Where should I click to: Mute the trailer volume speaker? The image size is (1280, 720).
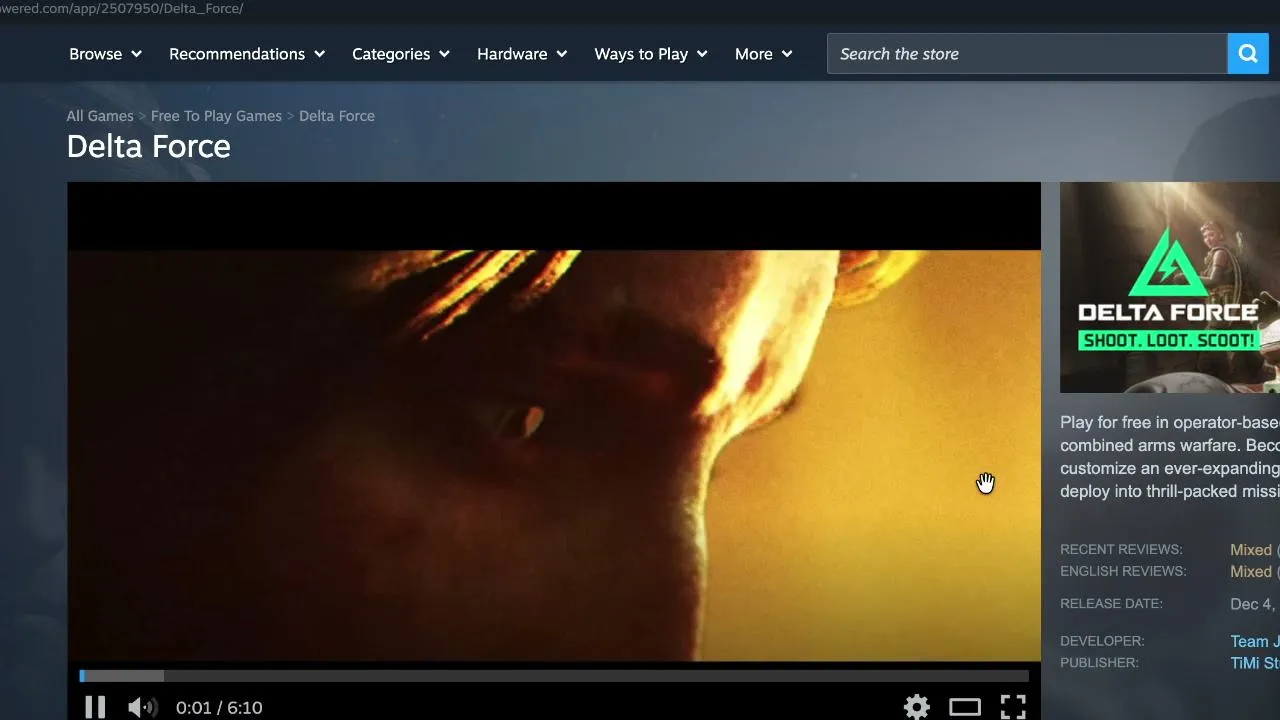(x=142, y=708)
